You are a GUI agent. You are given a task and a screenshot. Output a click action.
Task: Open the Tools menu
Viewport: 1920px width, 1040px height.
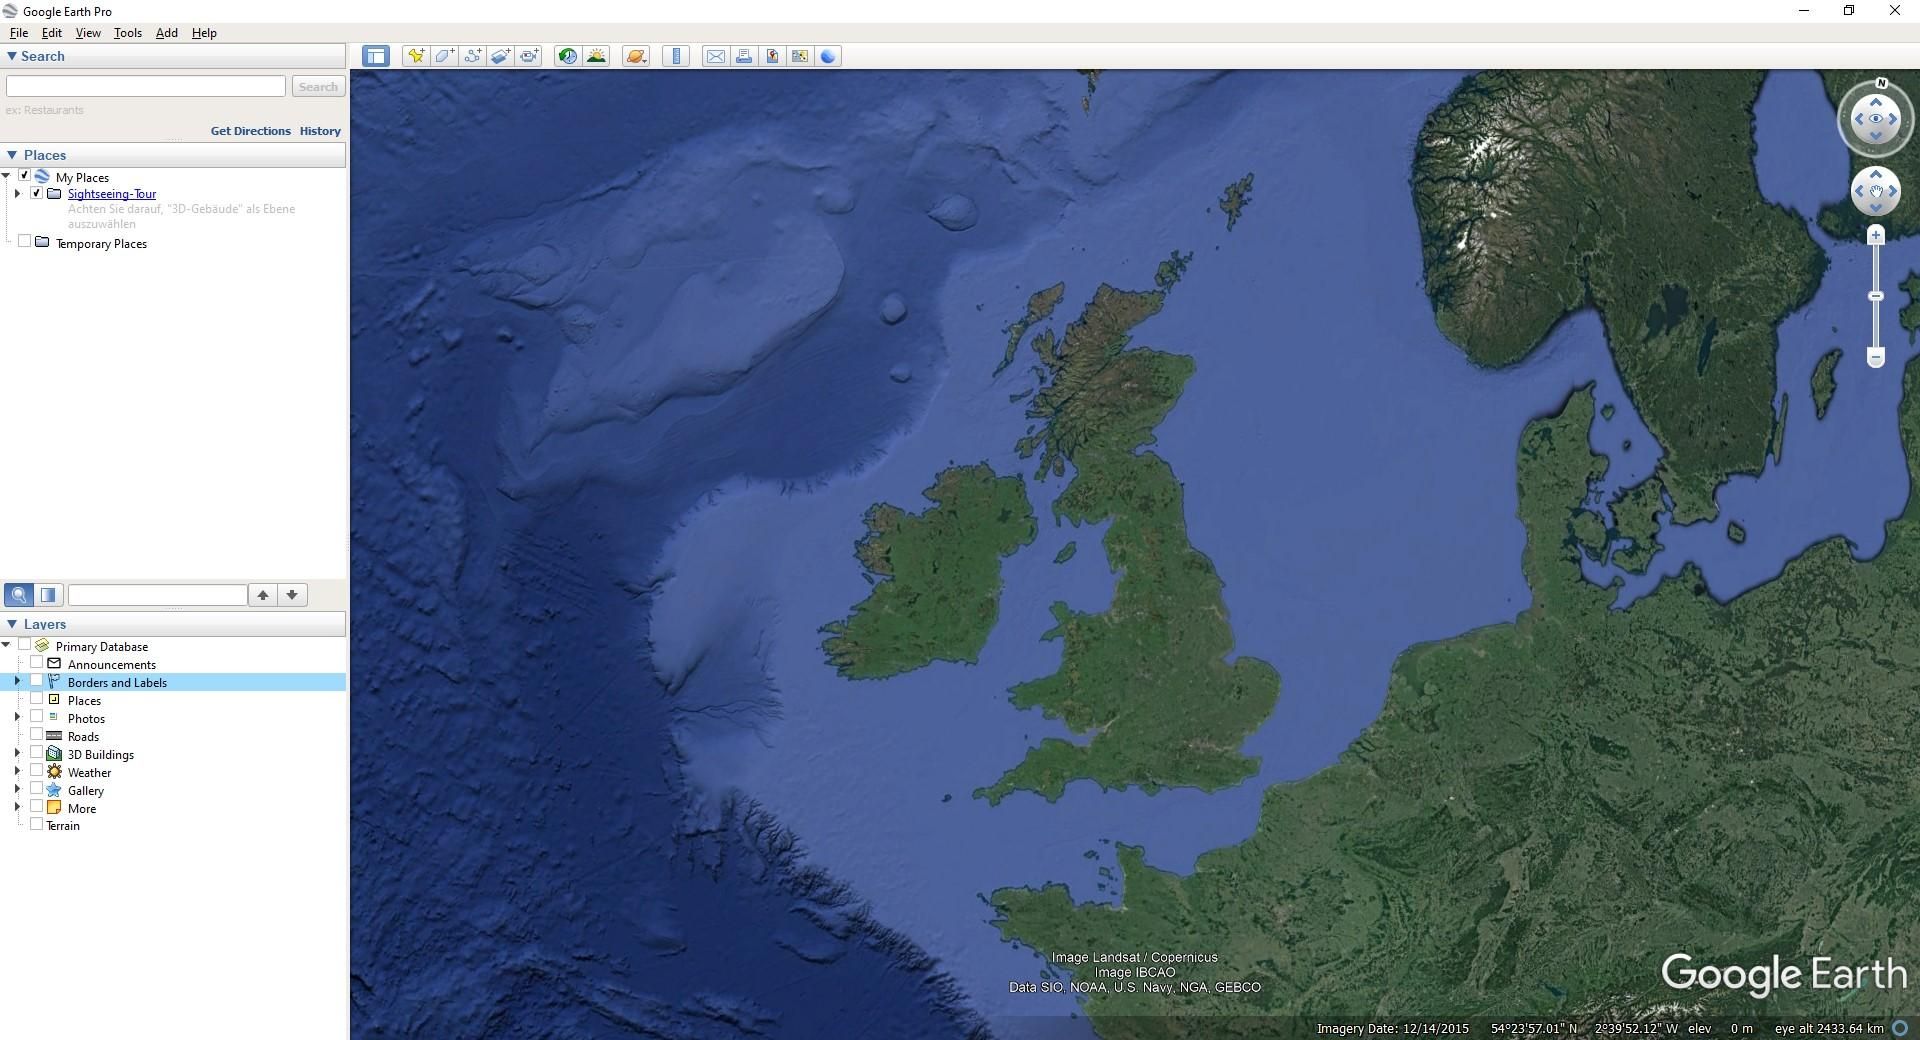tap(127, 32)
